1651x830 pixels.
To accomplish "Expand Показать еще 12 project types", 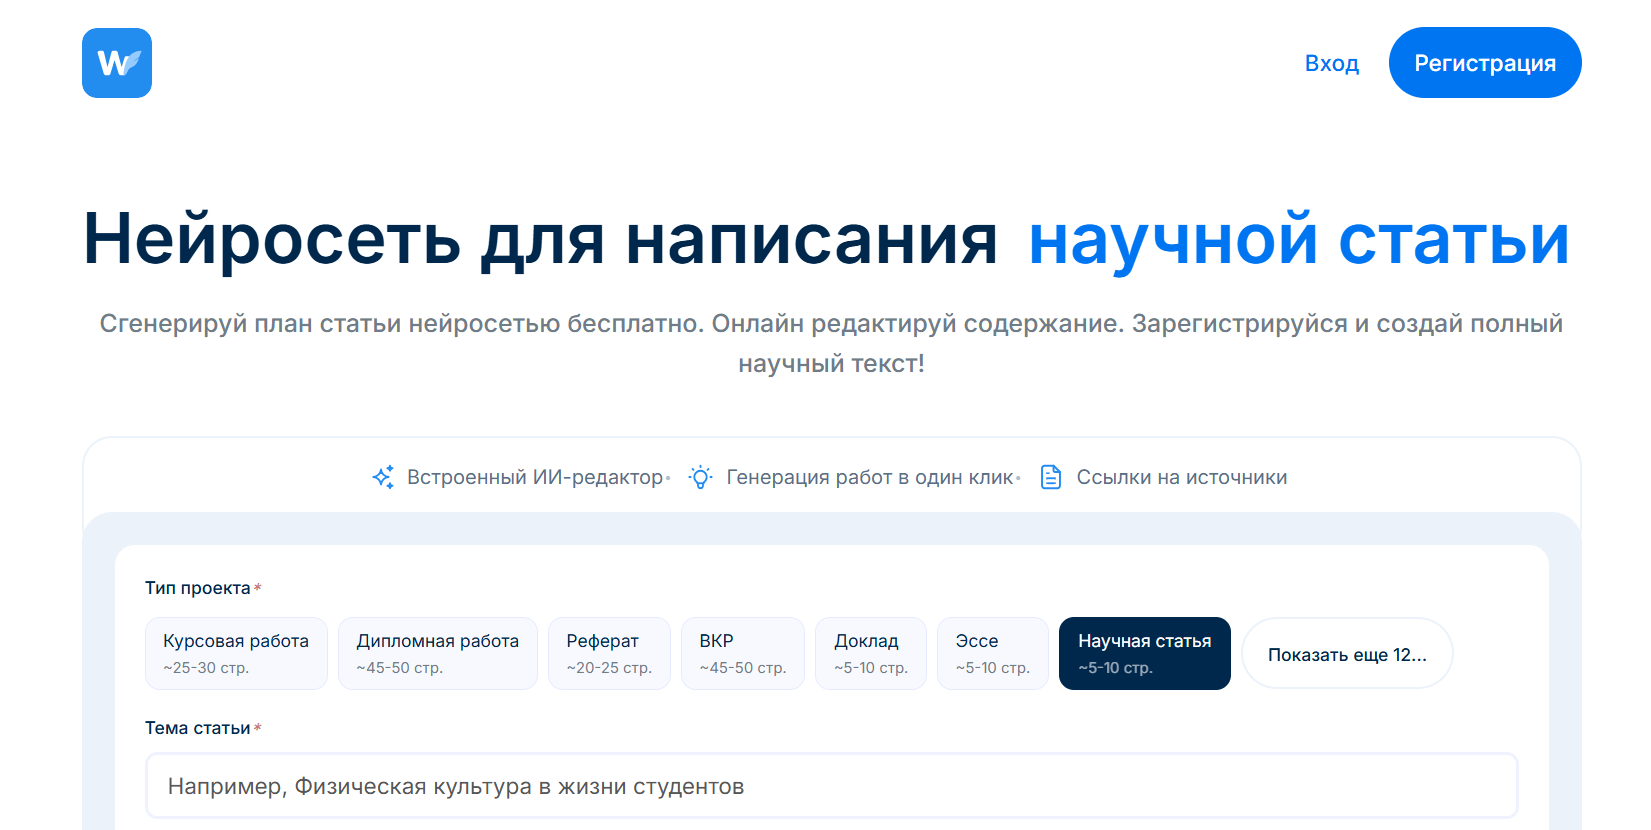I will (x=1346, y=654).
